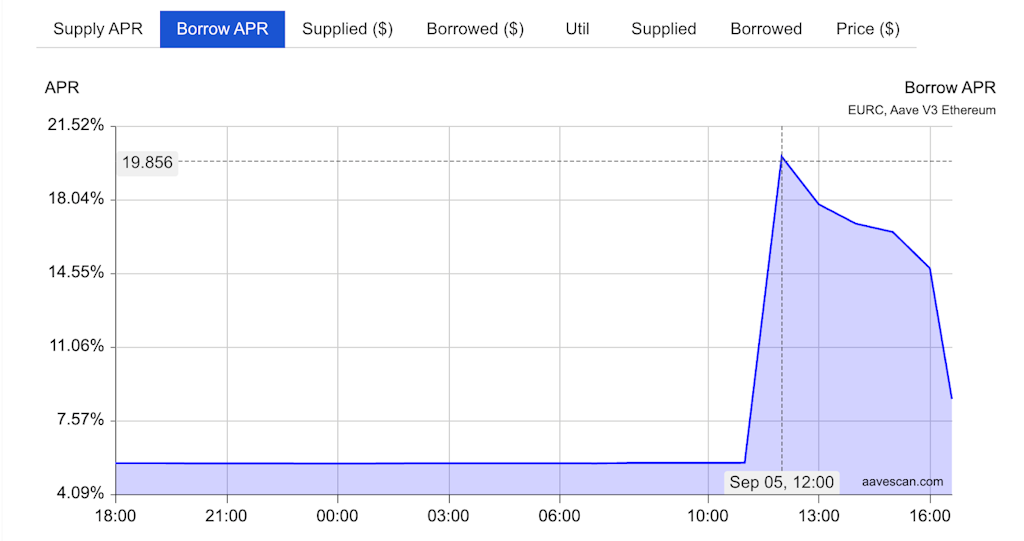Switch to the Supply APR tab
The height and width of the screenshot is (541, 1024).
(x=98, y=29)
